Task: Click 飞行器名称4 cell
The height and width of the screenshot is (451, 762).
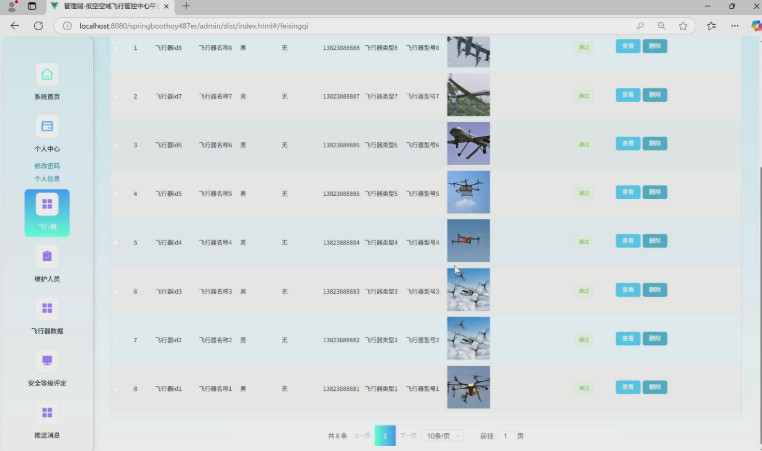Action: click(x=215, y=242)
